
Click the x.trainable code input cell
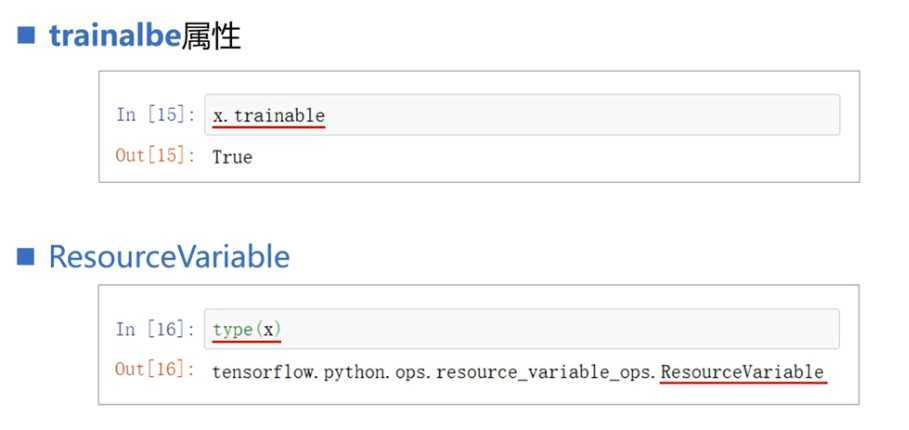coord(522,115)
